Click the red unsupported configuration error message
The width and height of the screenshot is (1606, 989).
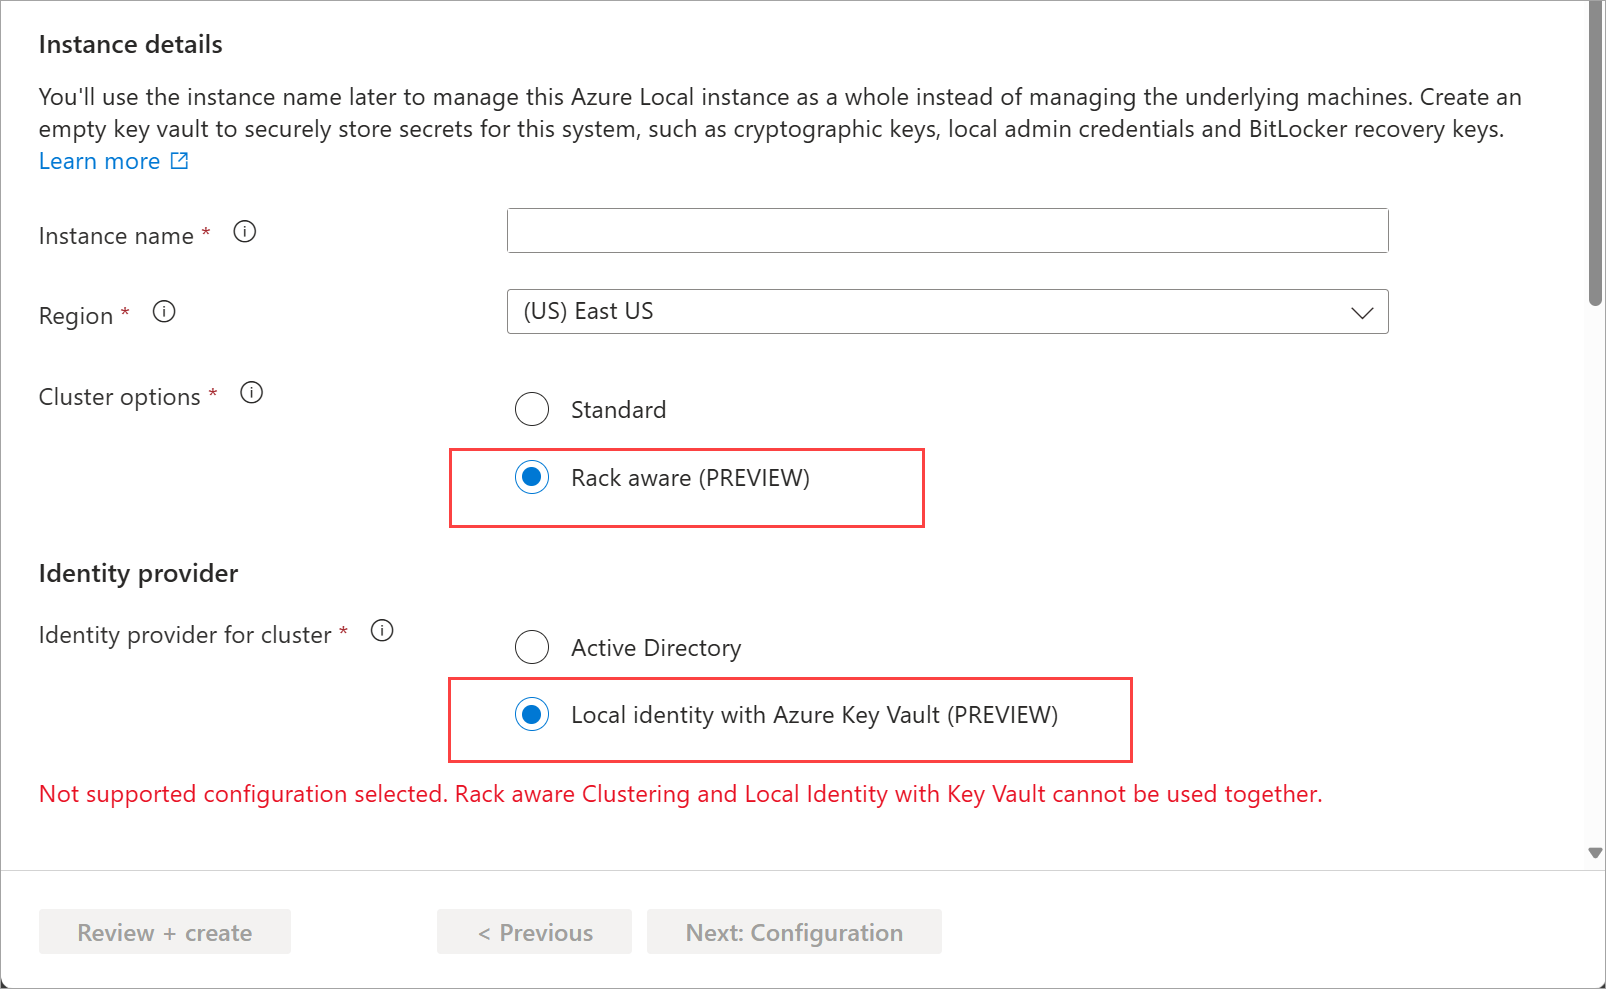coord(680,794)
